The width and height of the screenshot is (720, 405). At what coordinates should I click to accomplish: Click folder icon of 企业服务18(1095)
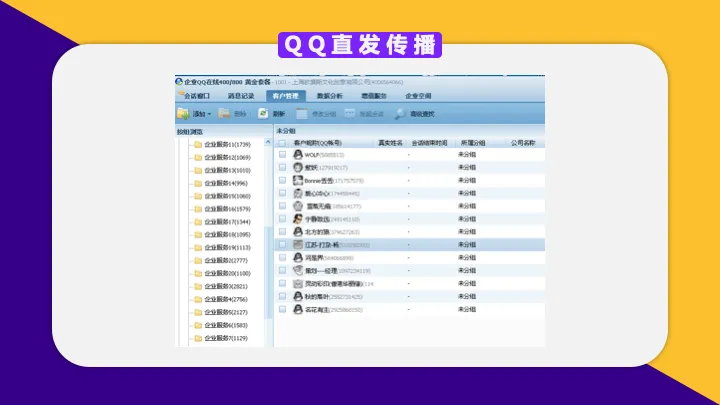point(198,235)
